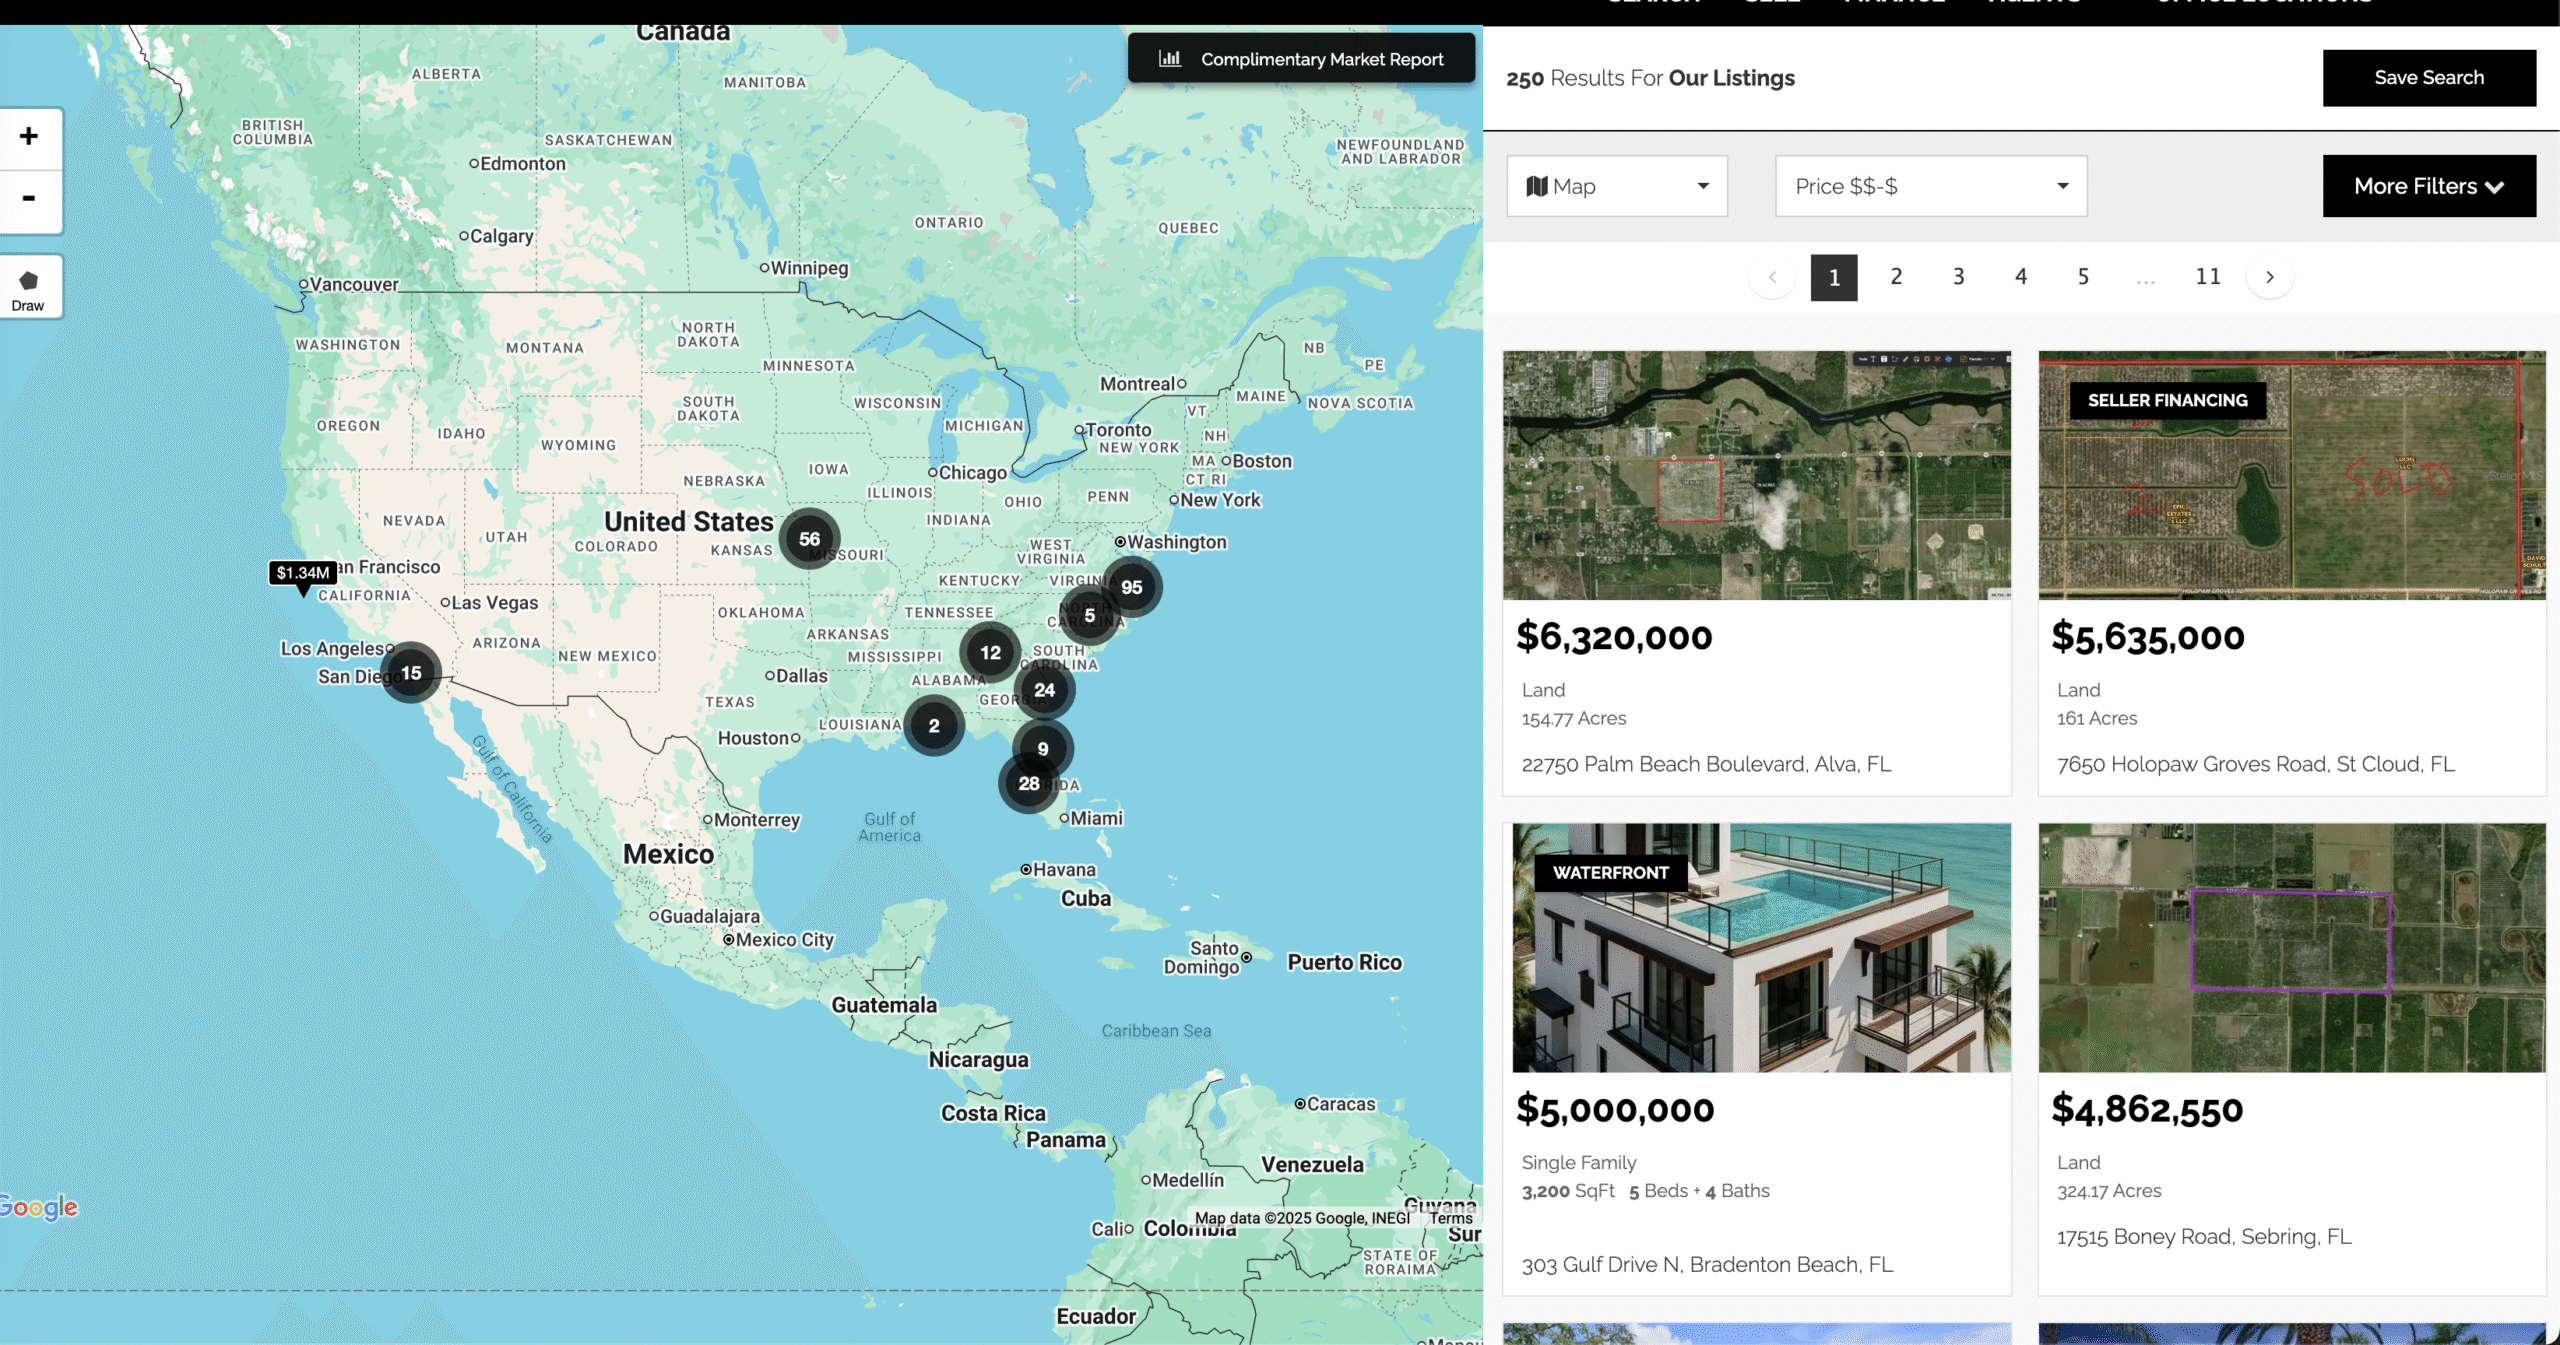Open the Map view dropdown
This screenshot has width=2560, height=1345.
(x=1616, y=186)
